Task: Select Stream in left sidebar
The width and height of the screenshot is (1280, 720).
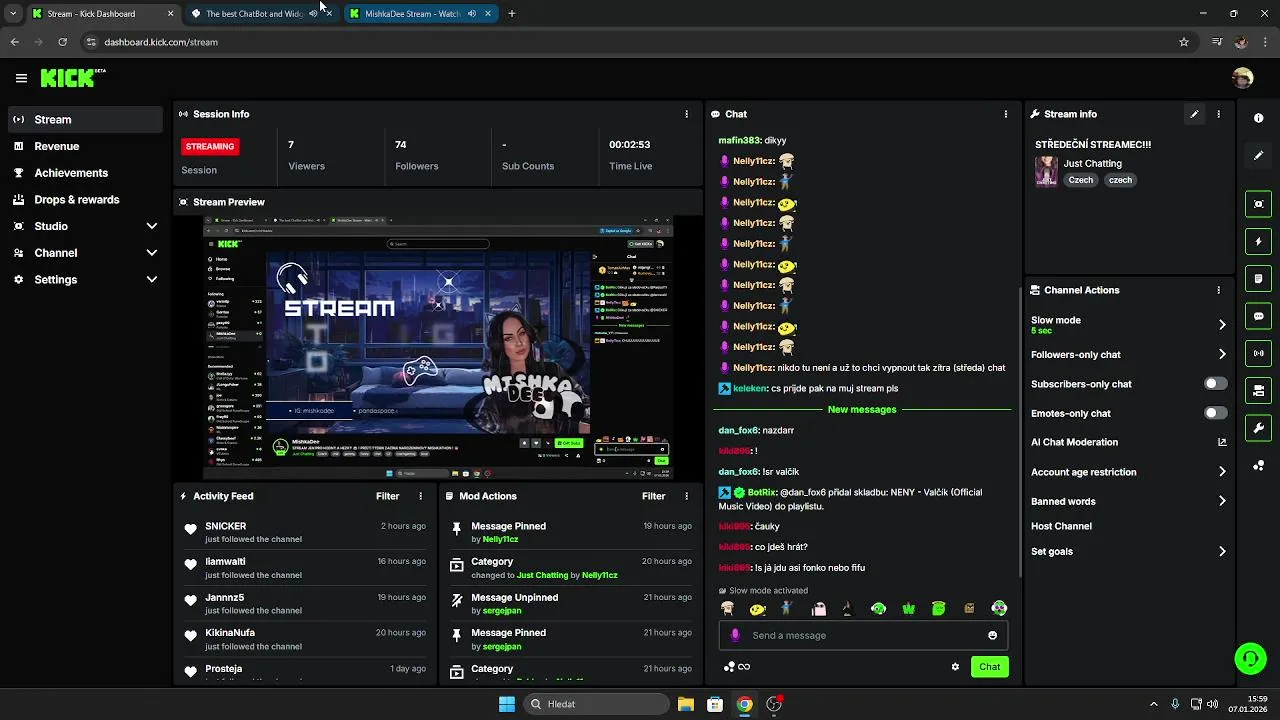Action: pyautogui.click(x=85, y=119)
